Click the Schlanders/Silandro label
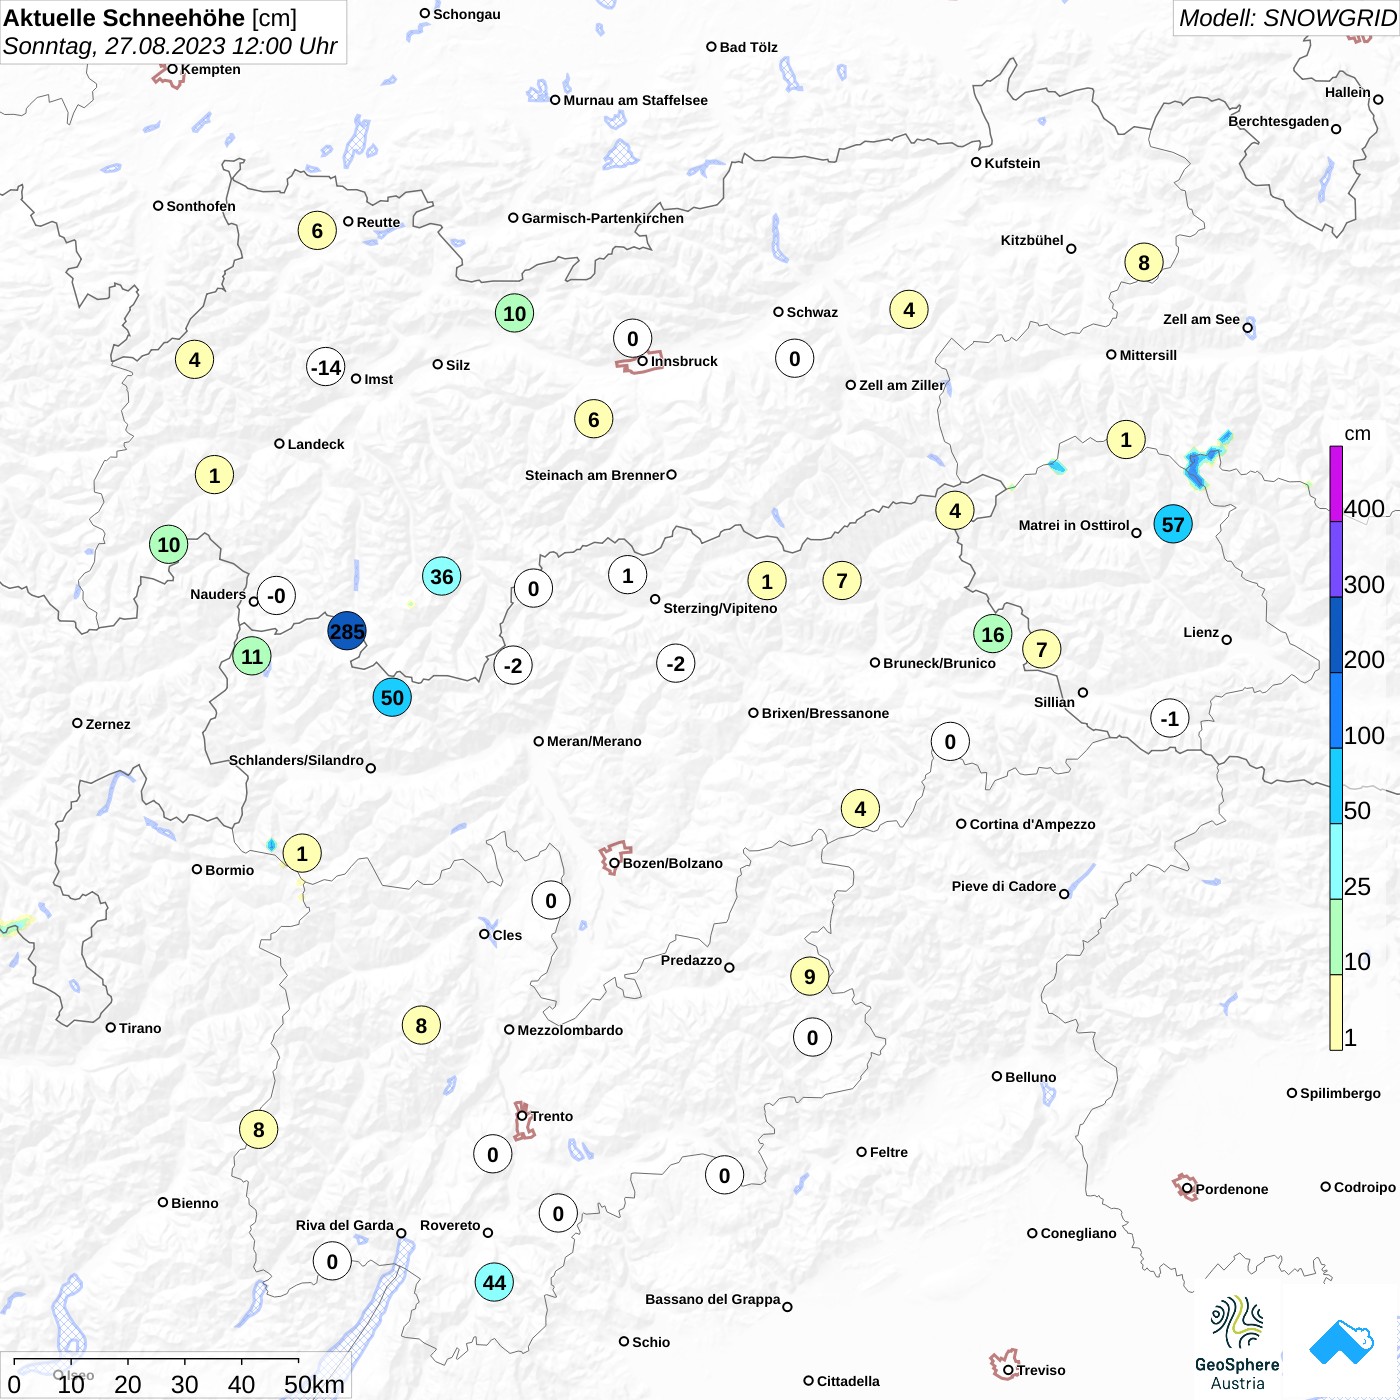1400x1400 pixels. 296,760
